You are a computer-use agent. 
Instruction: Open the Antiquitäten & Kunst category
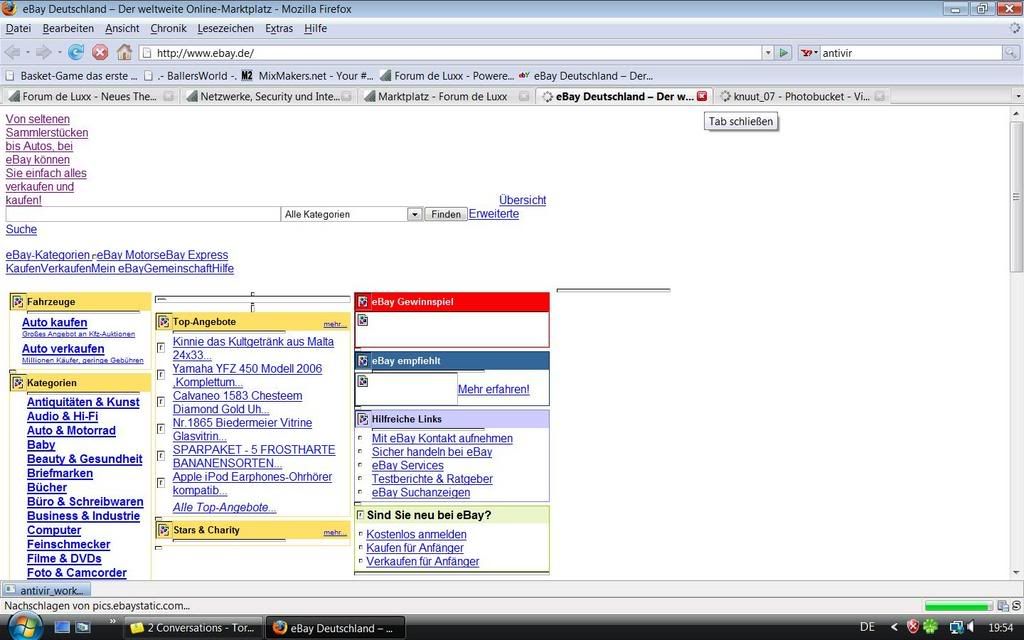point(83,402)
